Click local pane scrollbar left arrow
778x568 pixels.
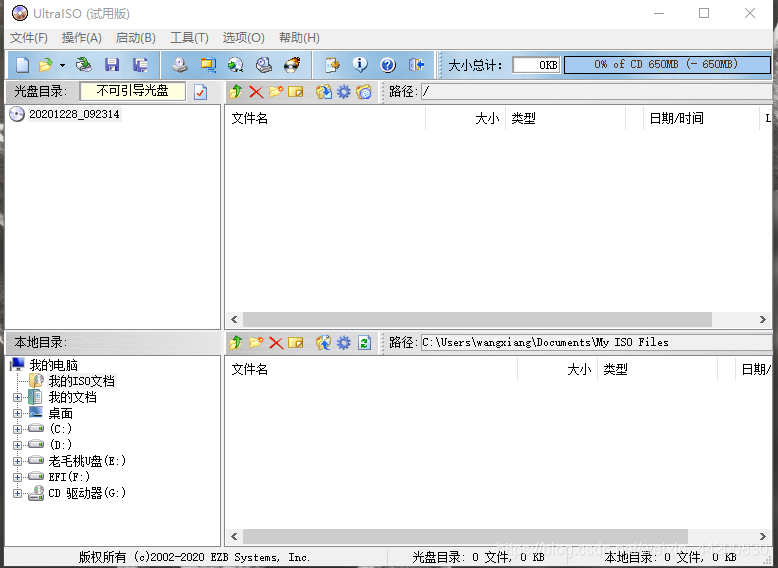[x=234, y=536]
